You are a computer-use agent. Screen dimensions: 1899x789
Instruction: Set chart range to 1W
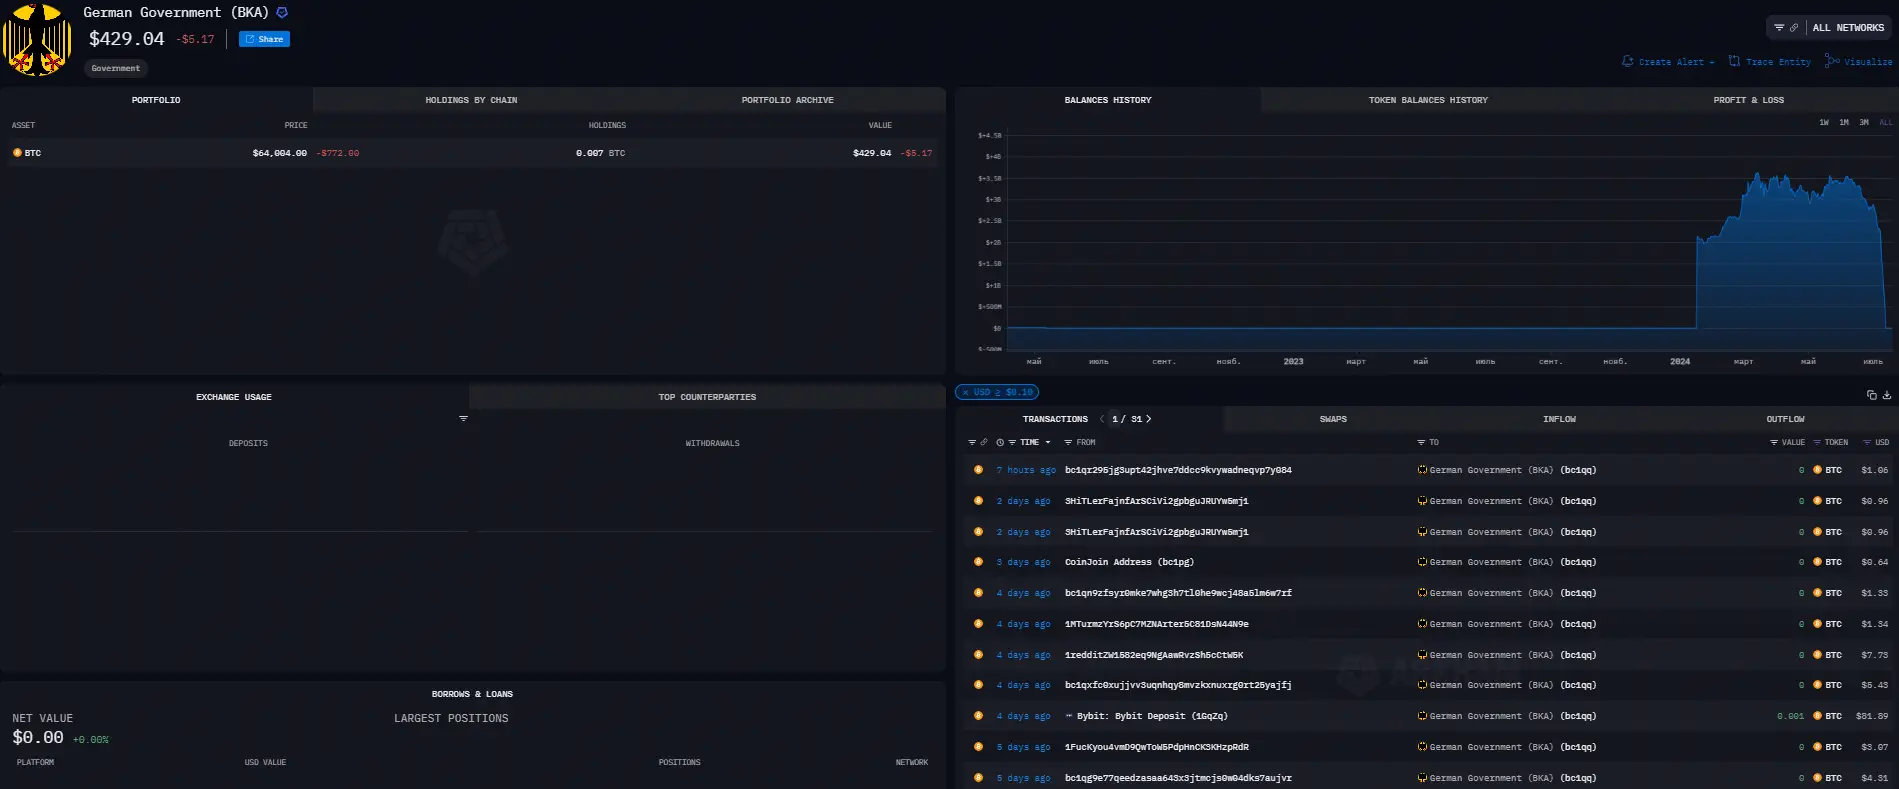pos(1824,123)
